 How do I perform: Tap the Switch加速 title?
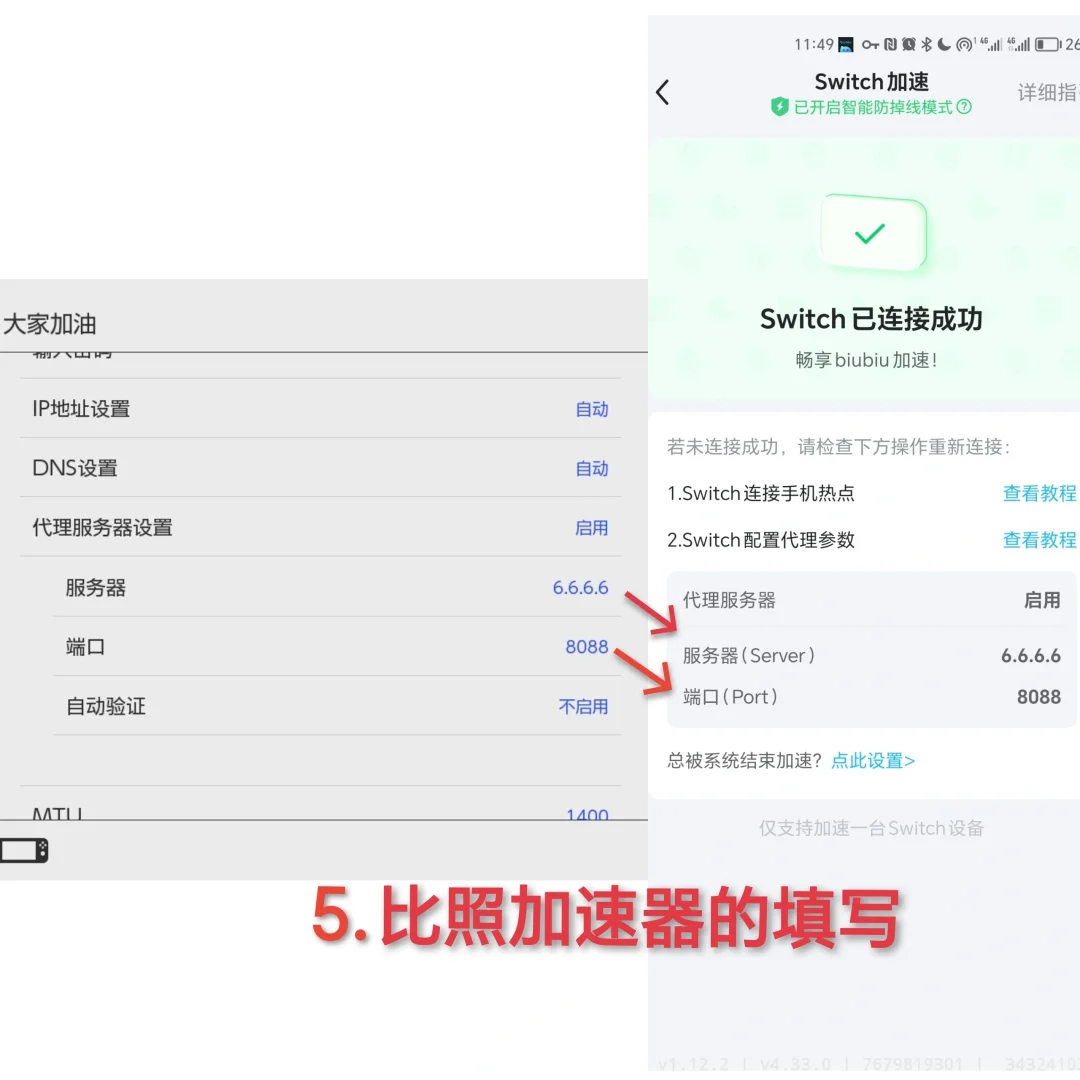(871, 81)
